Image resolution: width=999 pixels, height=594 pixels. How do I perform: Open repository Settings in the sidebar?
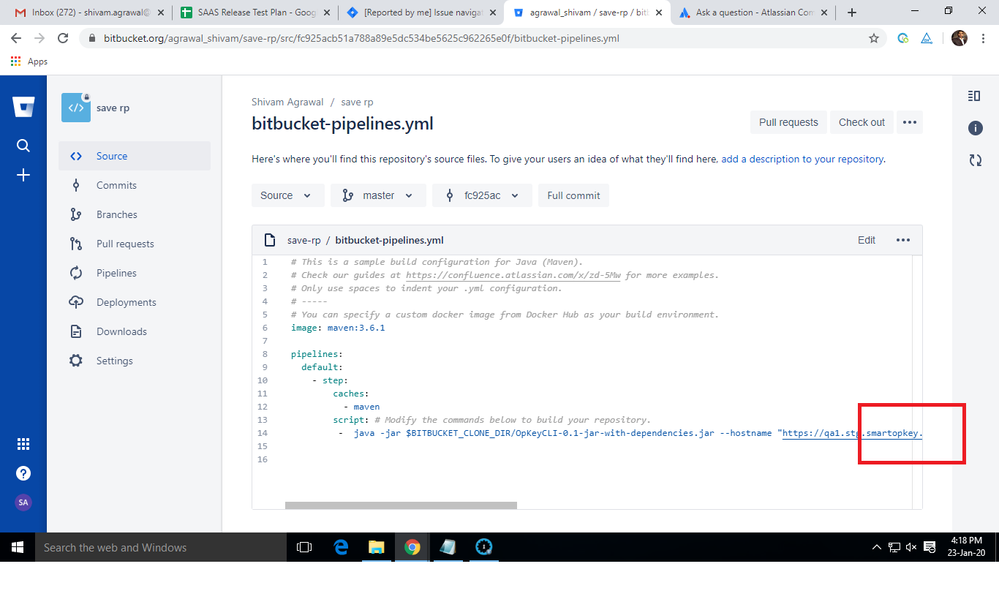(134, 361)
